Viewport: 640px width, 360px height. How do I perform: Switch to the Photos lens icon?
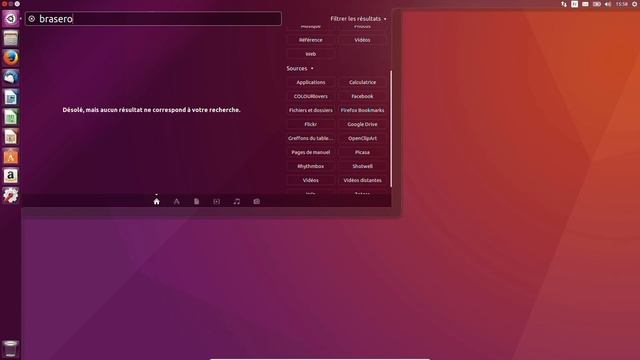(x=256, y=201)
